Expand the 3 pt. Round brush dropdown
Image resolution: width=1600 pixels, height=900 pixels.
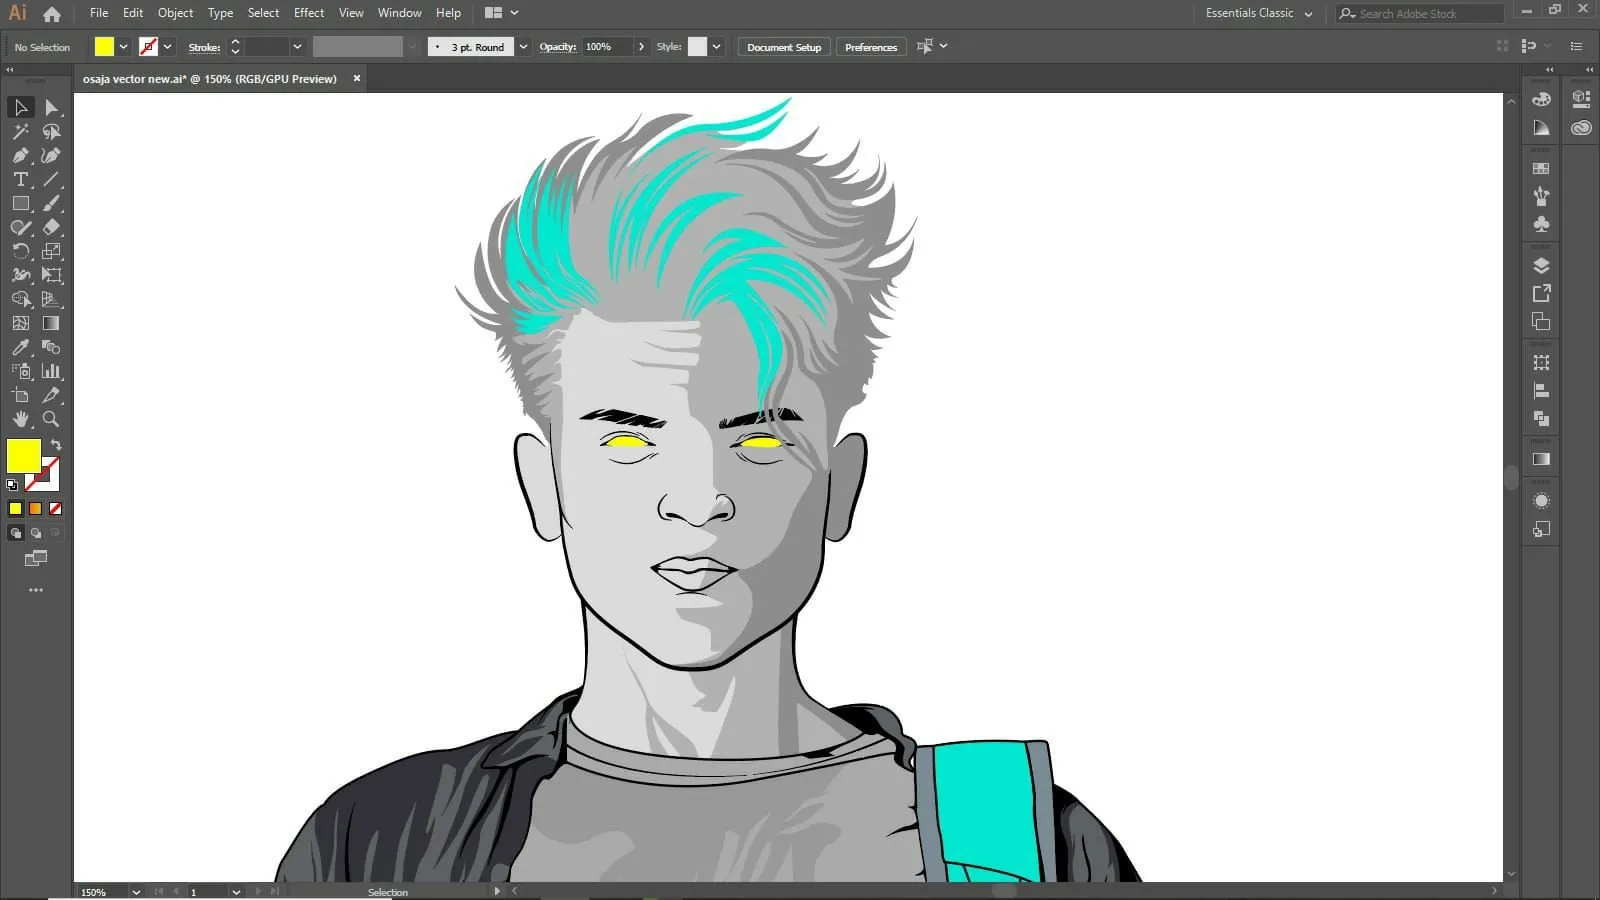[x=523, y=47]
